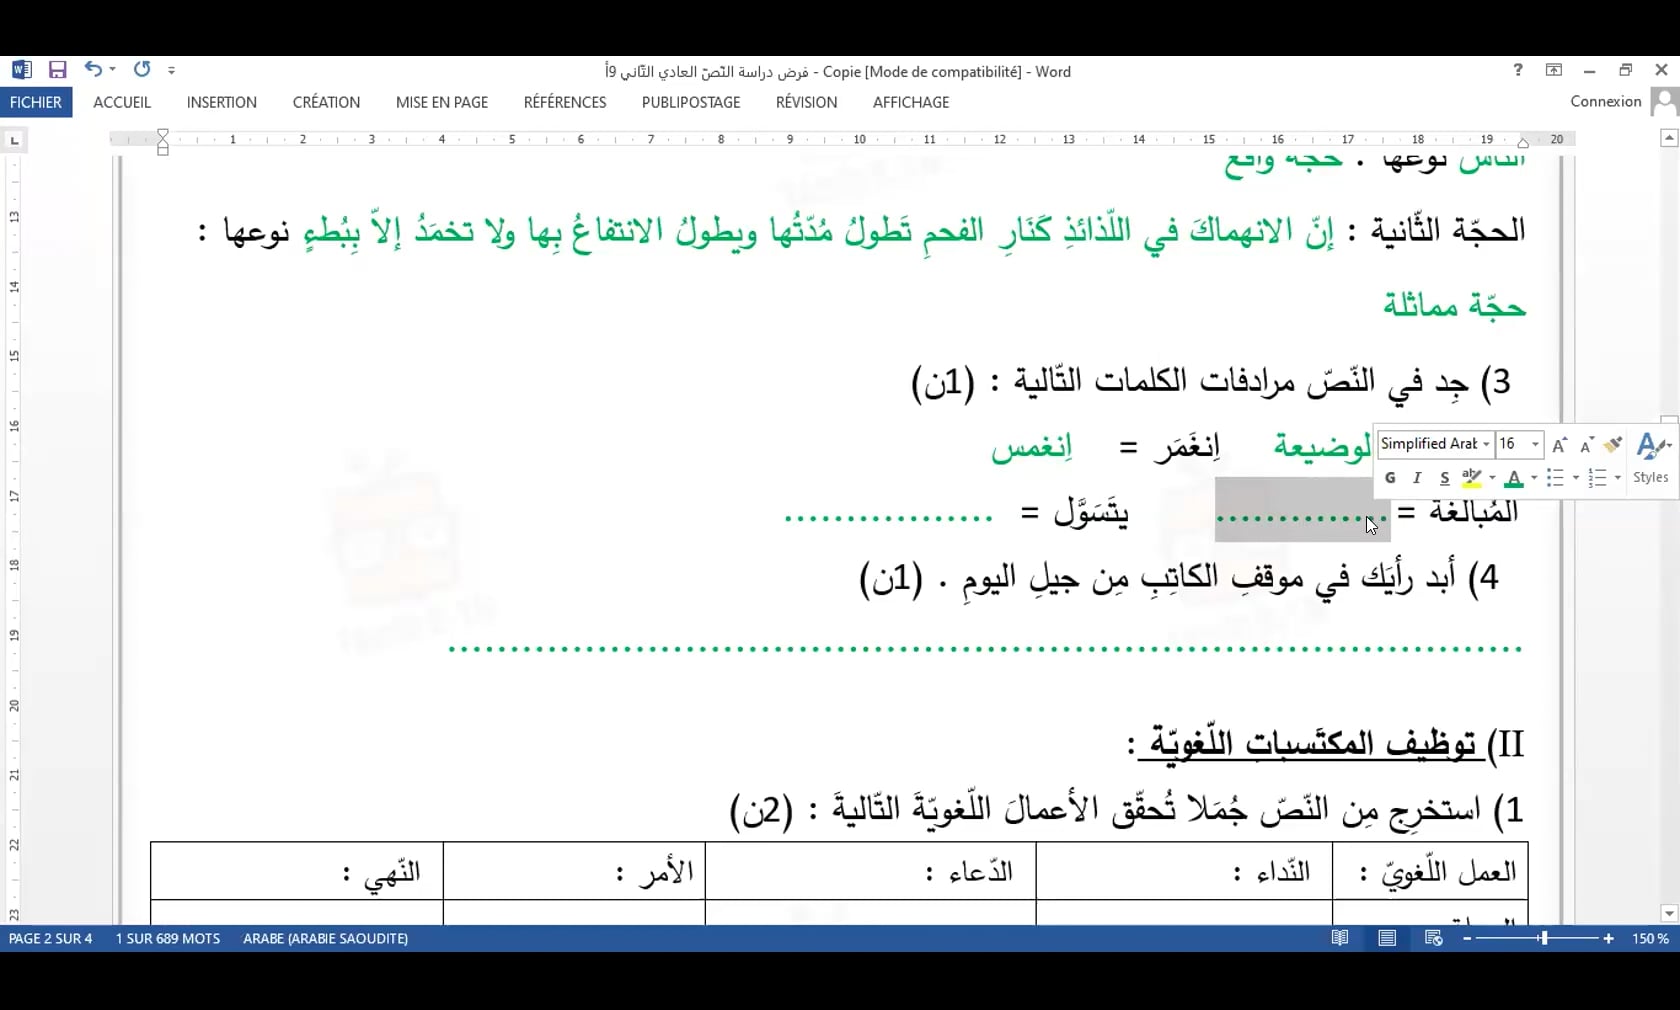This screenshot has width=1680, height=1010.
Task: Click the redo/repeat arrow icon
Action: point(142,69)
